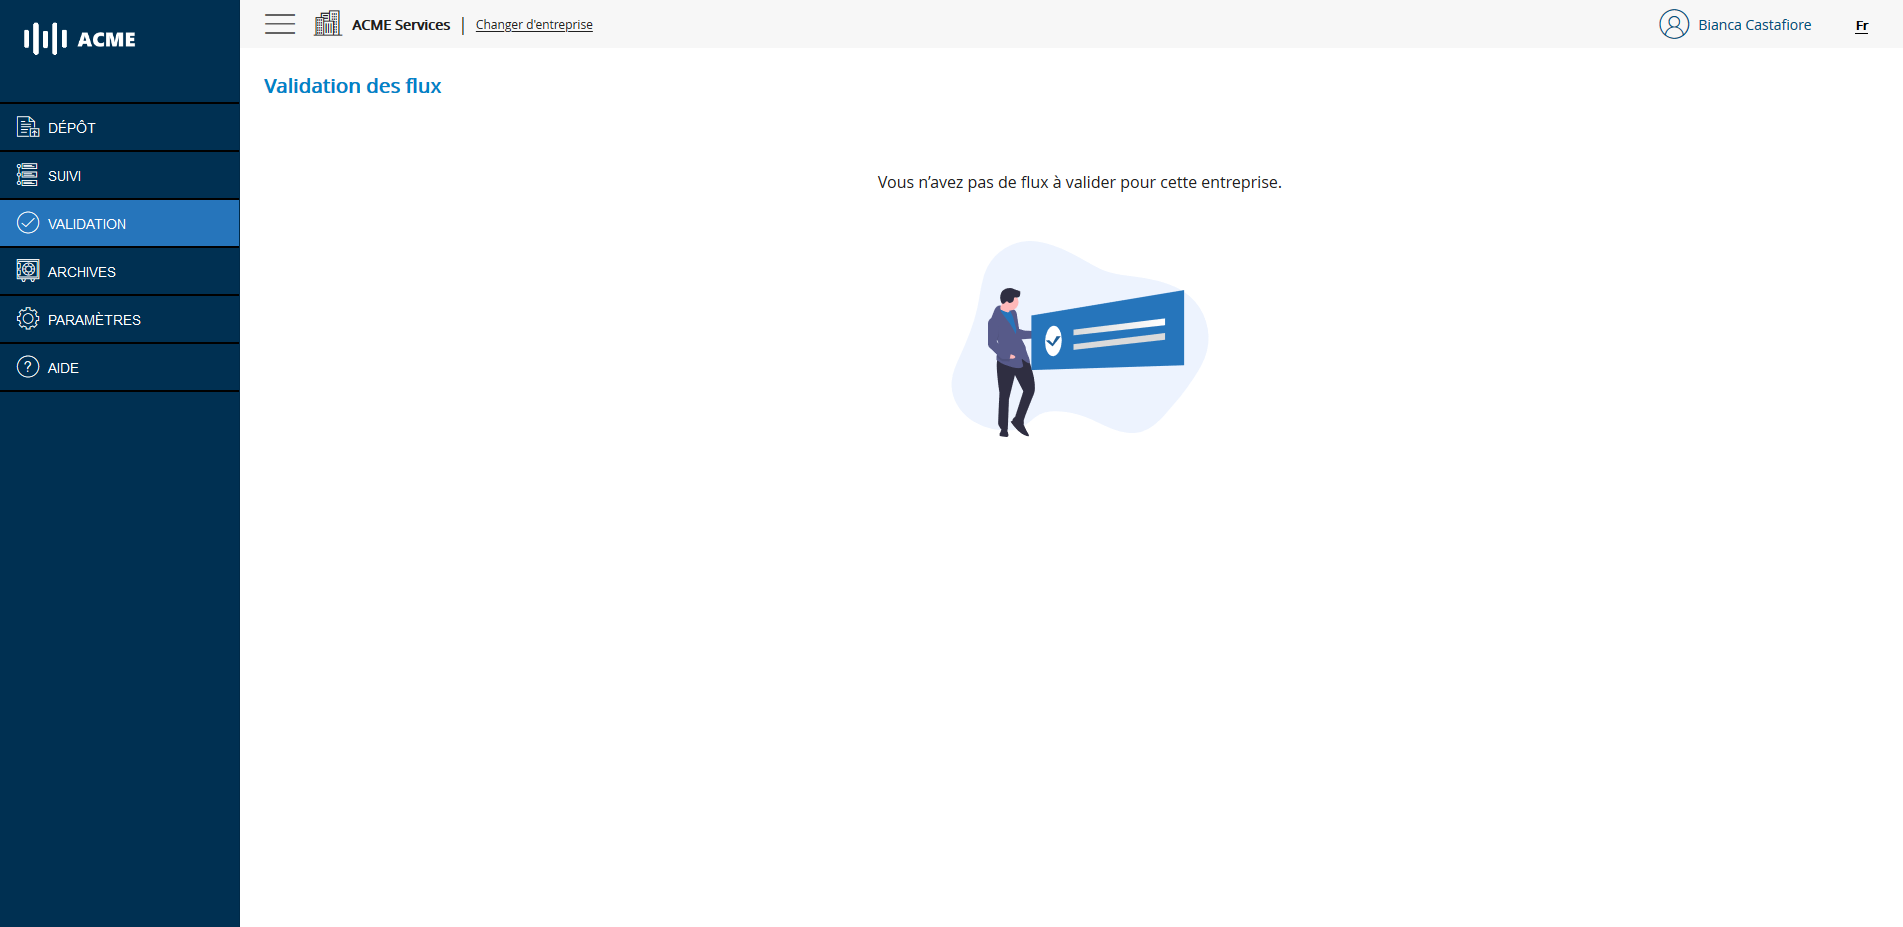The height and width of the screenshot is (927, 1903).
Task: Click the Suivi list icon in sidebar
Action: [x=27, y=175]
